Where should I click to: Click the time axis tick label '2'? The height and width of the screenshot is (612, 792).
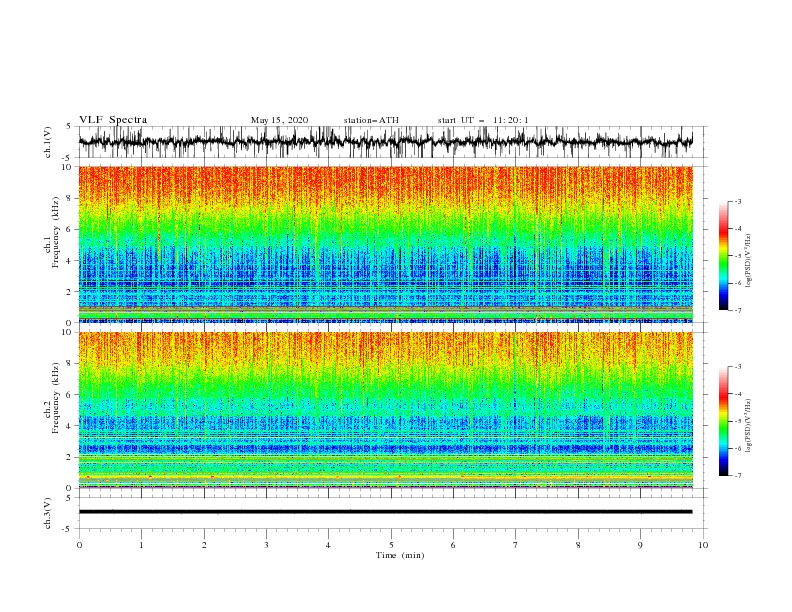204,545
